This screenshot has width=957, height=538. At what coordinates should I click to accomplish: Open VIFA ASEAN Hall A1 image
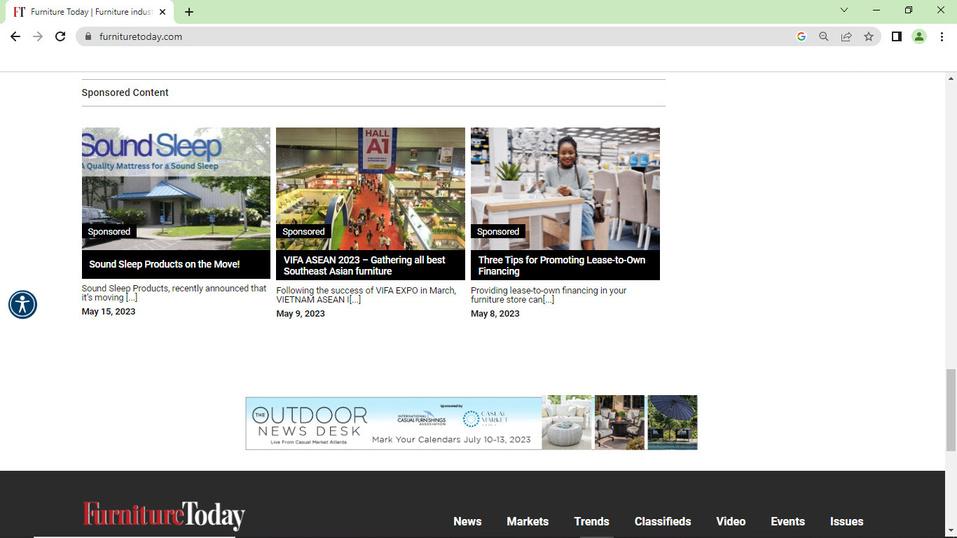(x=370, y=189)
